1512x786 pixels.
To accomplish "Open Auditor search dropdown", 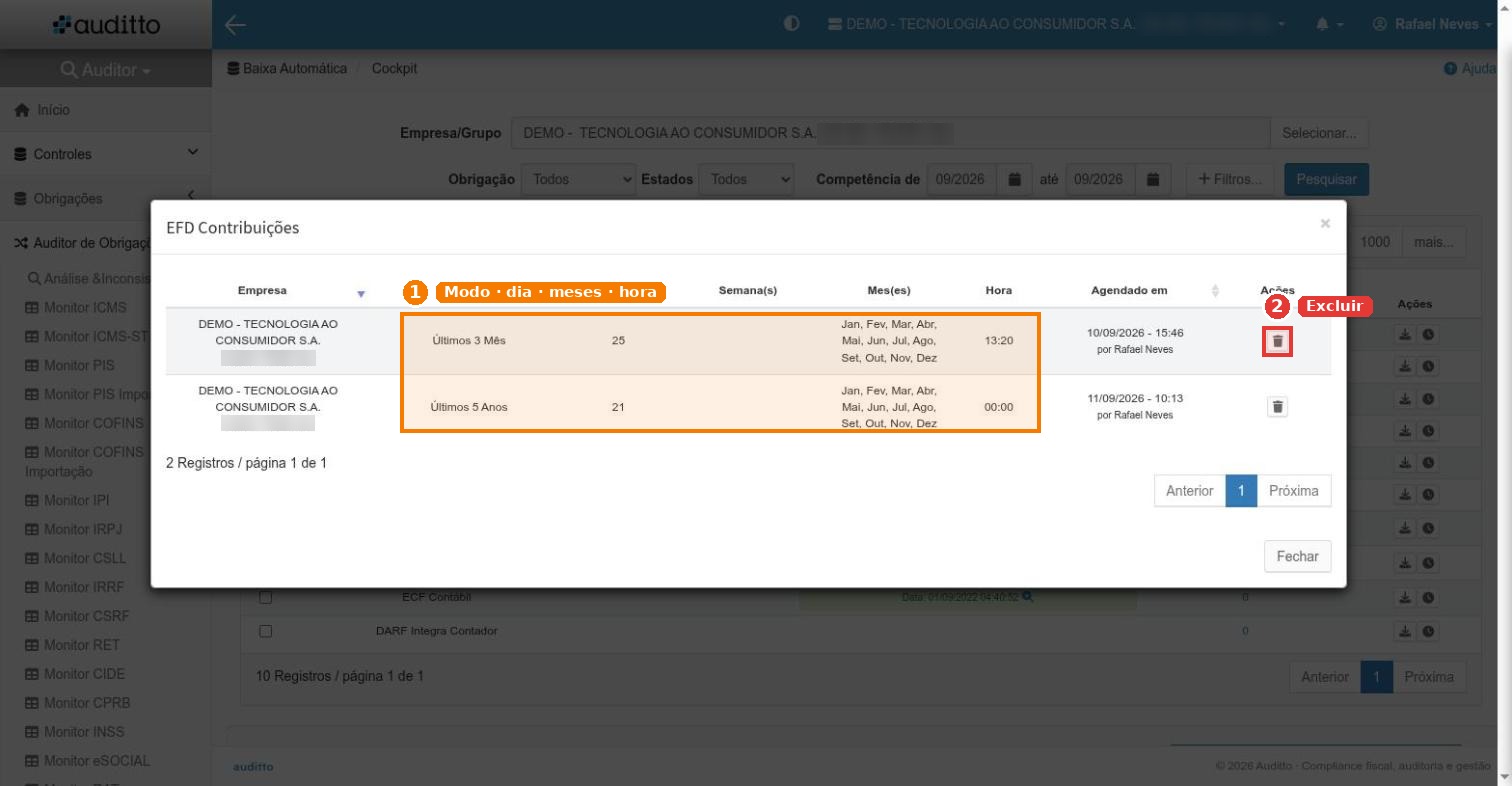I will coord(106,70).
